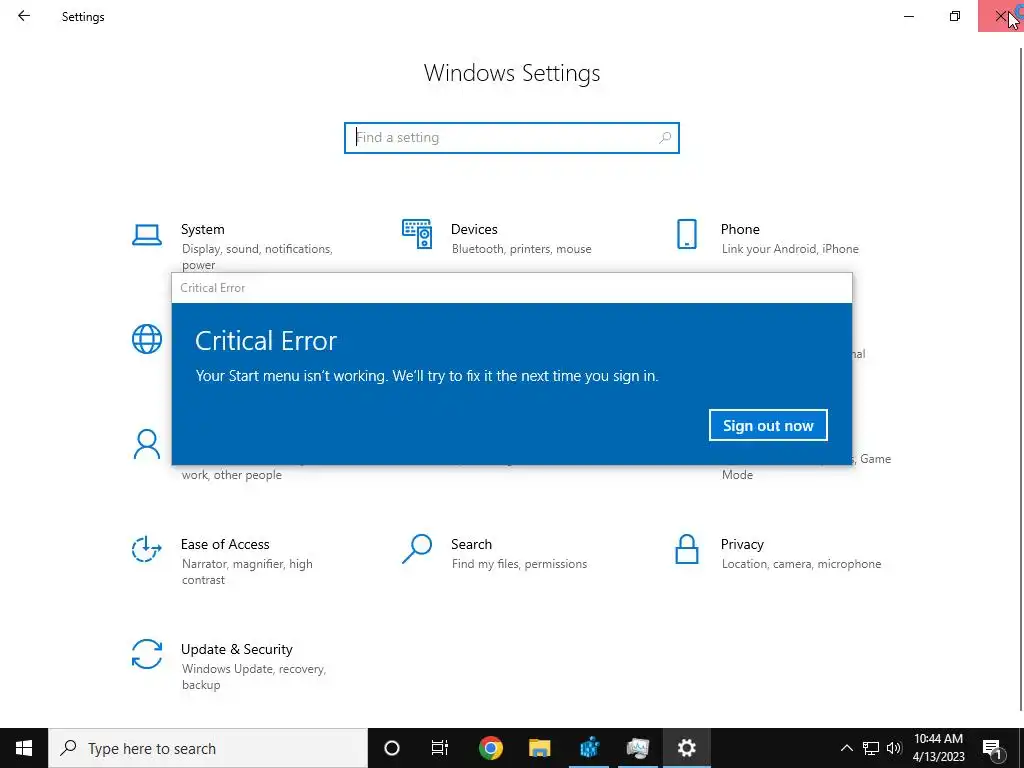Open Task View on the taskbar
This screenshot has height=768, width=1024.
(x=440, y=748)
